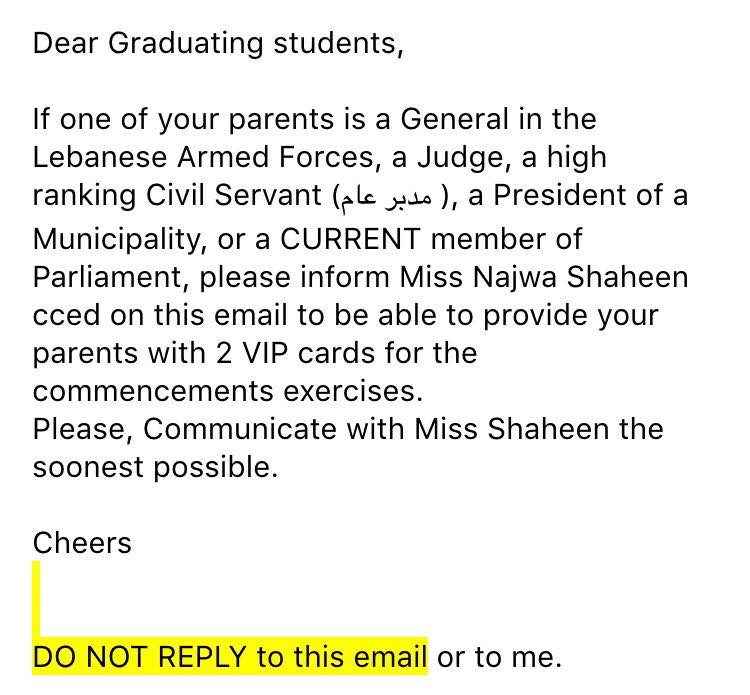The image size is (750, 695).
Task: Click the words "Lebanese Armed Forces"
Action: (x=203, y=157)
